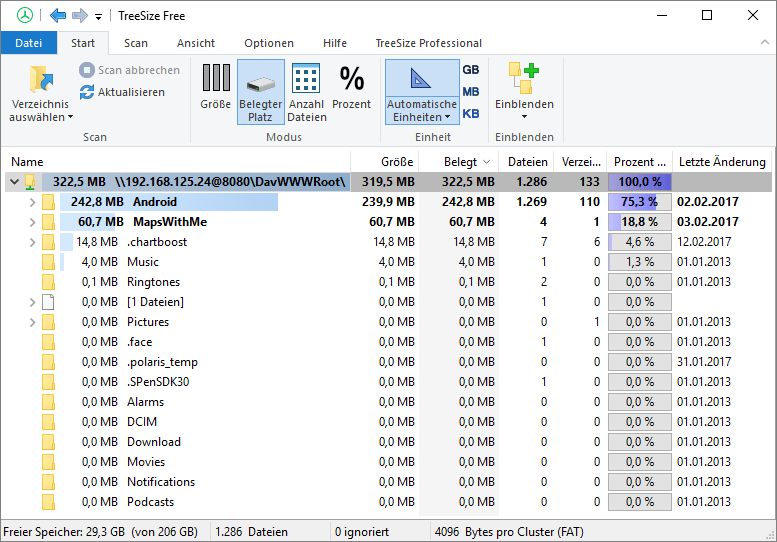Click the .chartboost folder icon
Viewport: 777px width, 542px height.
(48, 242)
